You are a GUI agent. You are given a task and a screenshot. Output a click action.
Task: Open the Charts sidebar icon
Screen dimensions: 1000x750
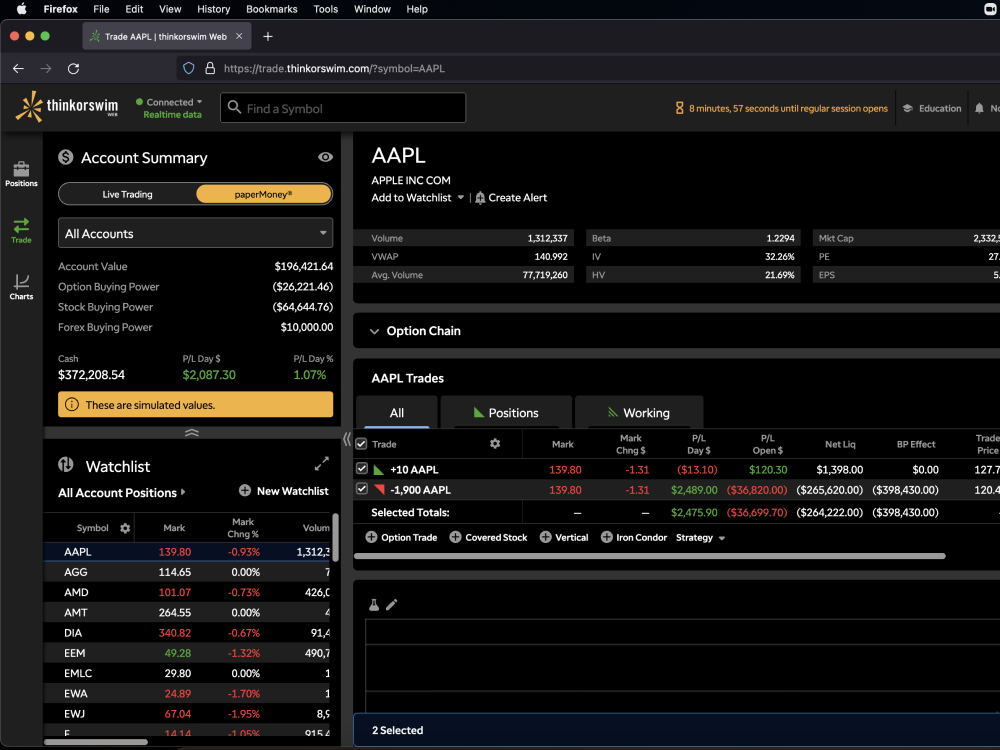21,287
